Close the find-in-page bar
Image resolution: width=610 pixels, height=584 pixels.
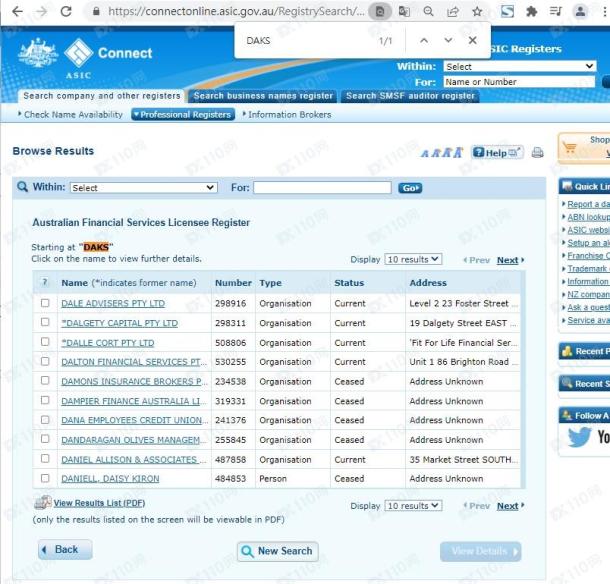pyautogui.click(x=472, y=41)
